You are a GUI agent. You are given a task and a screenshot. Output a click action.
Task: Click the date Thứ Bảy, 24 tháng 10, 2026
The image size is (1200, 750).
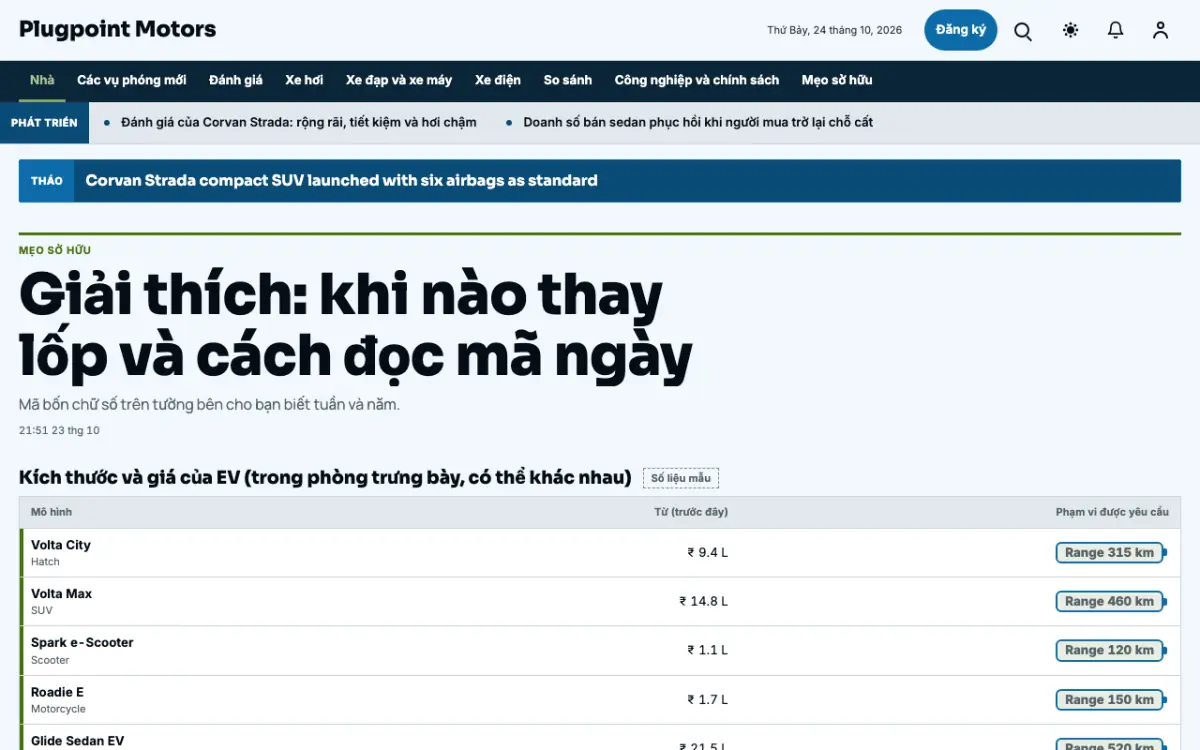(x=835, y=31)
